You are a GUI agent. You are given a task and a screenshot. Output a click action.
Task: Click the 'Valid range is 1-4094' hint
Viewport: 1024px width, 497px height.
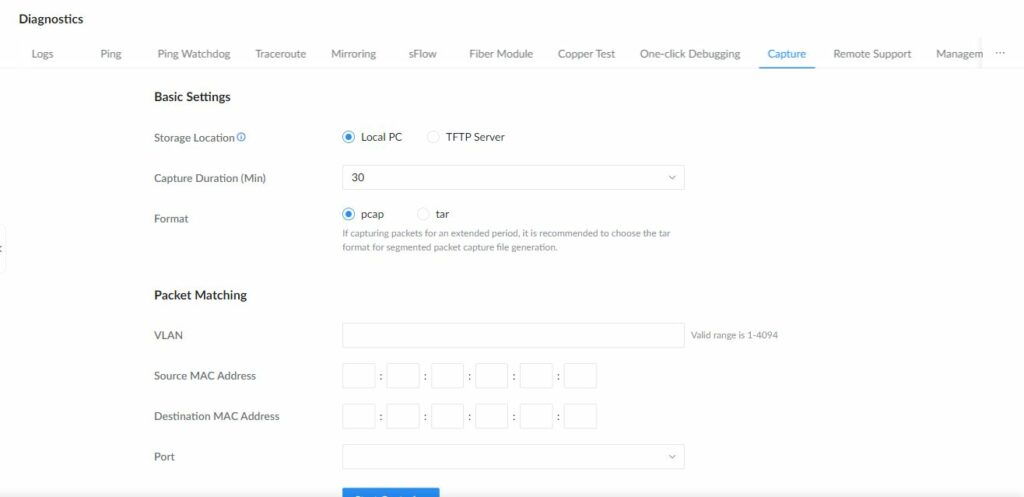click(x=734, y=336)
